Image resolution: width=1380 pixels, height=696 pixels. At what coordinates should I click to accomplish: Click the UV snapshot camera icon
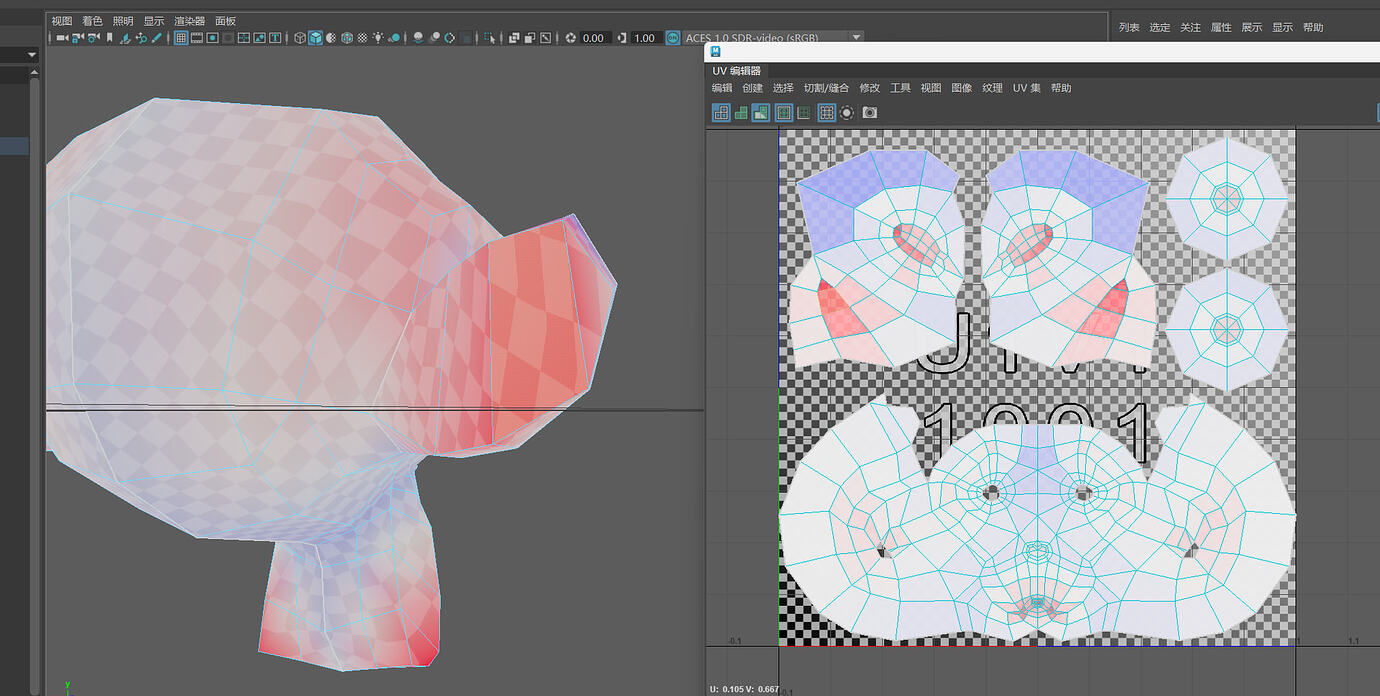coord(870,113)
